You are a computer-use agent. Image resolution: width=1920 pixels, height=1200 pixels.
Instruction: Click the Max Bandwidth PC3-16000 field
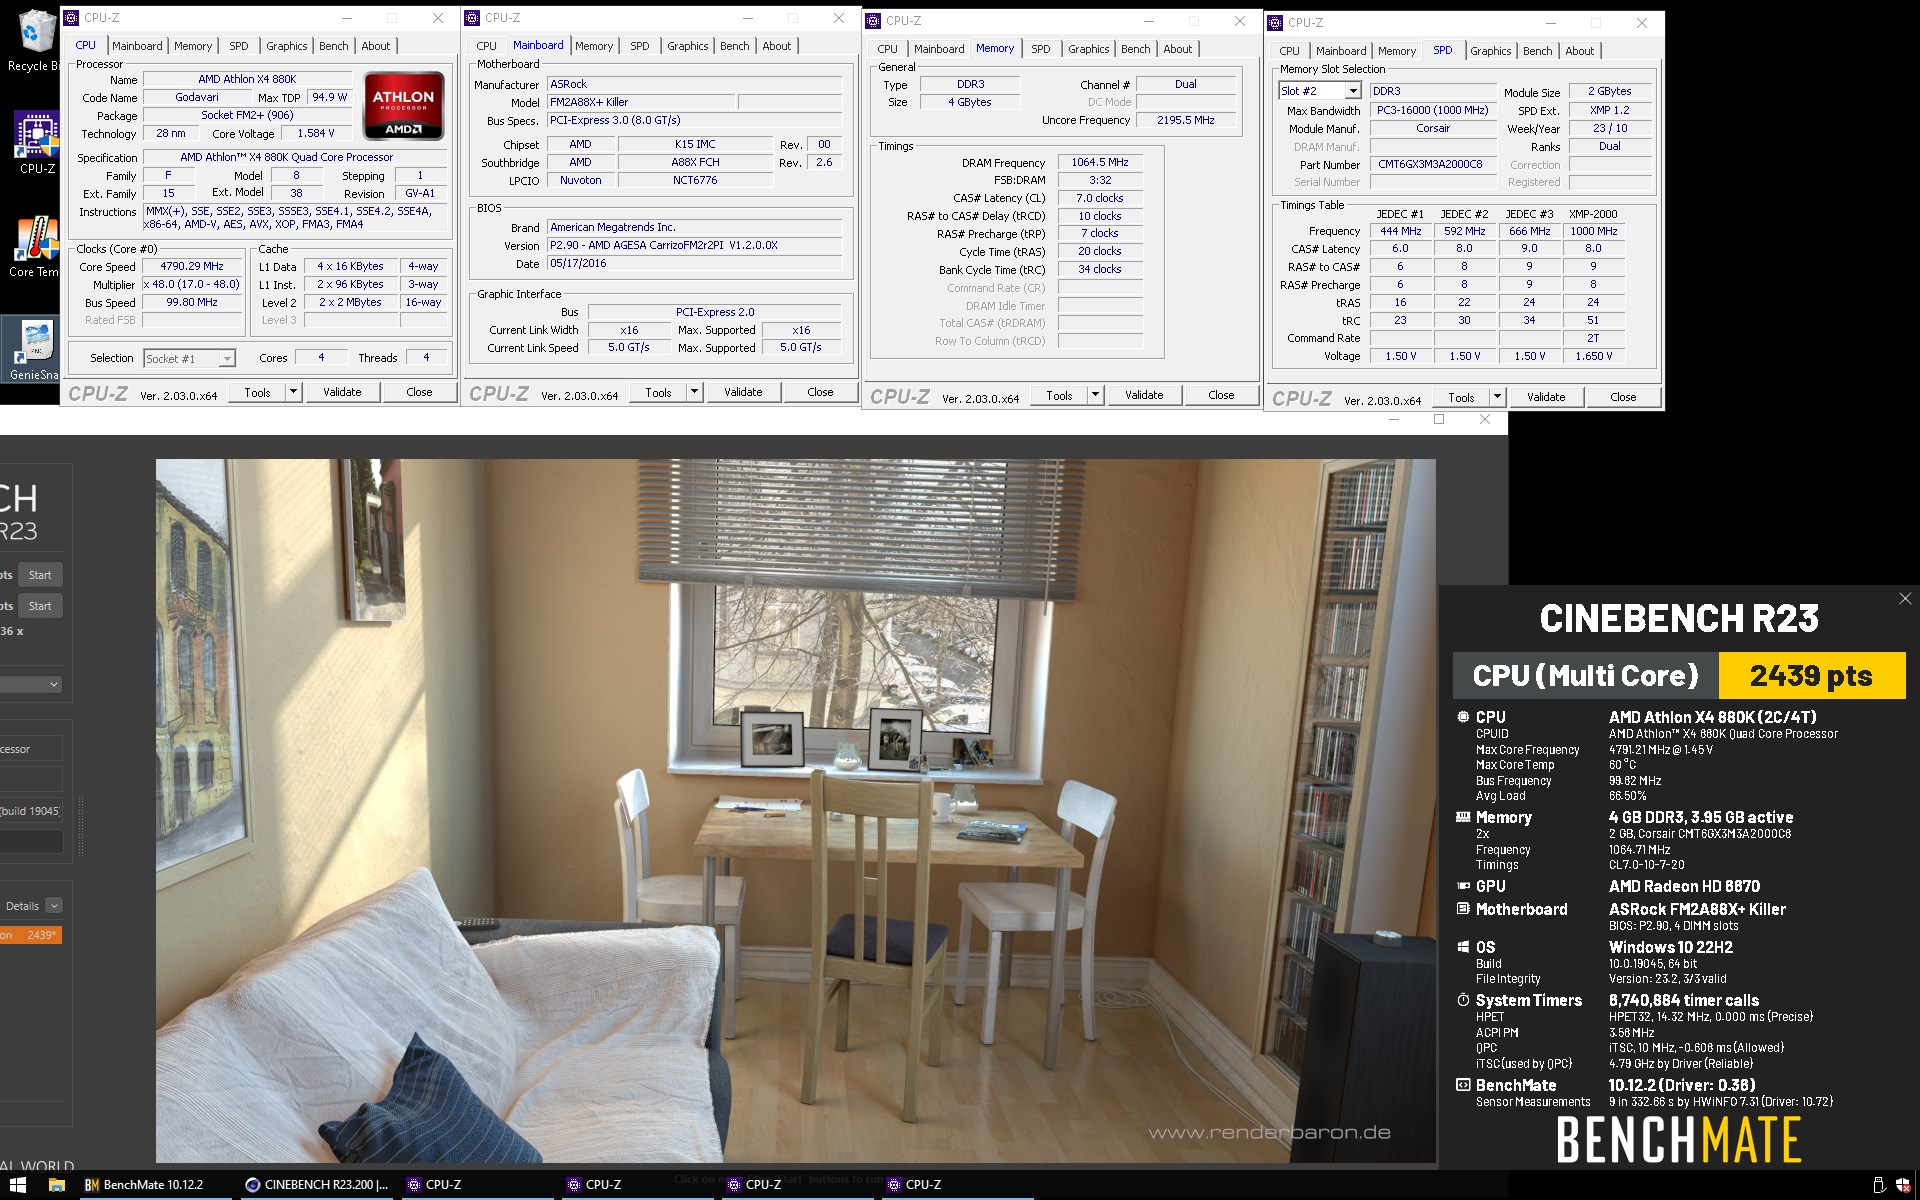coord(1432,110)
